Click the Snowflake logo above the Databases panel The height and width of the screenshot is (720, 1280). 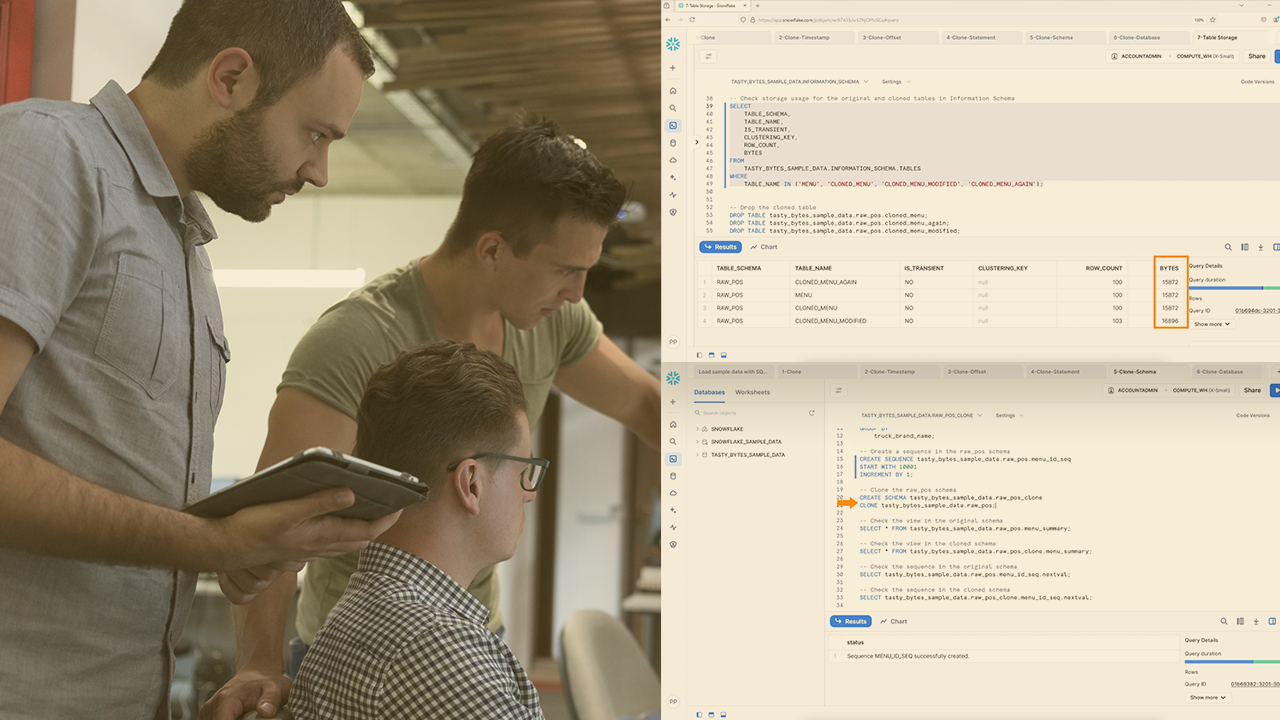(x=673, y=377)
